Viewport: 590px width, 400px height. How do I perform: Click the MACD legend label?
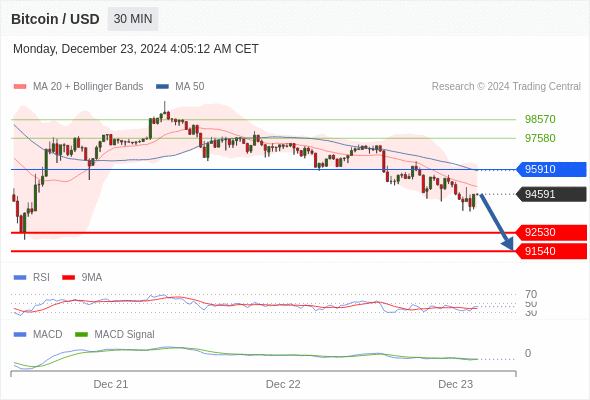click(x=48, y=334)
